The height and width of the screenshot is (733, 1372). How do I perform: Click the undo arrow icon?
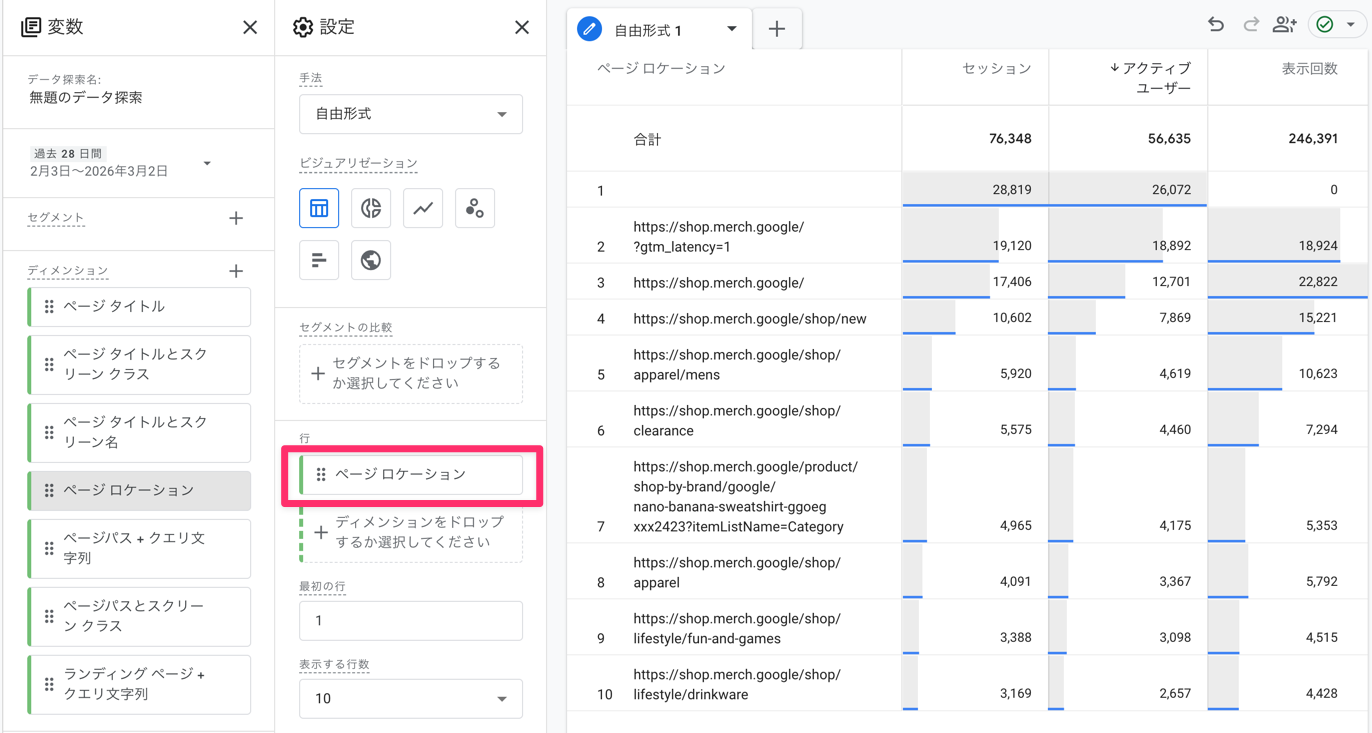1216,25
